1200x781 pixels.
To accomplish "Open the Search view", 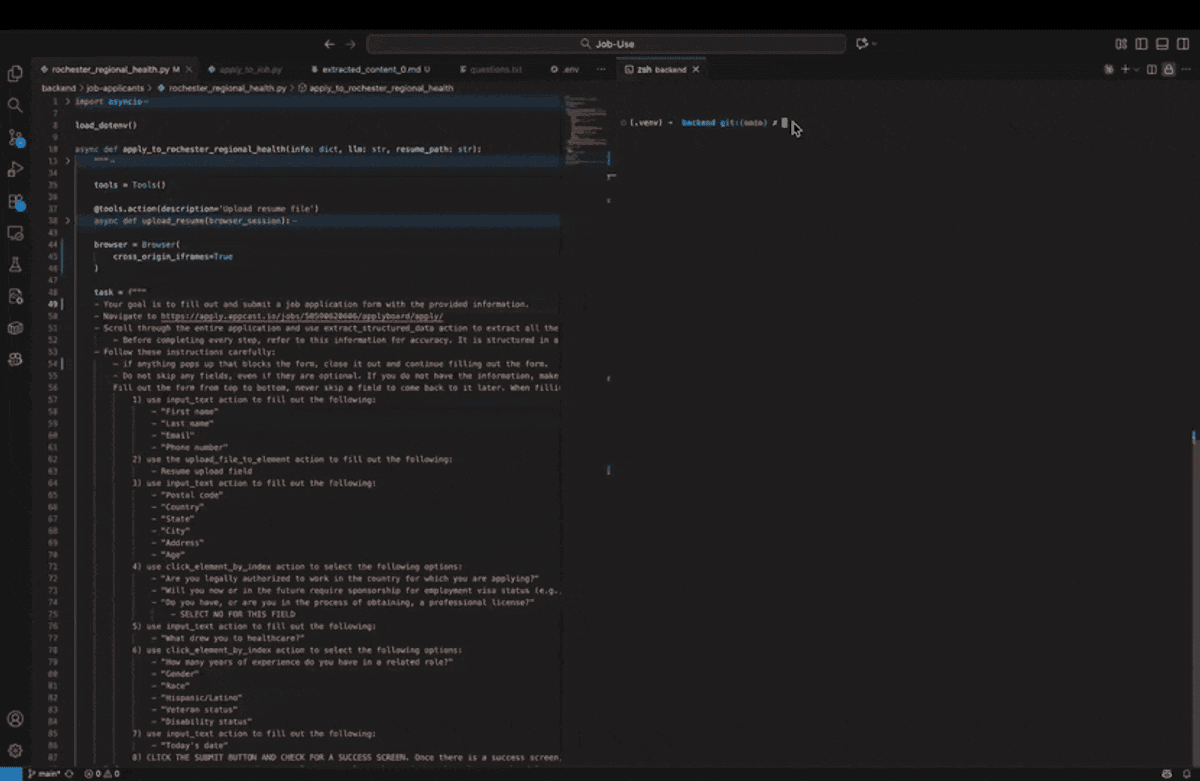I will (15, 105).
